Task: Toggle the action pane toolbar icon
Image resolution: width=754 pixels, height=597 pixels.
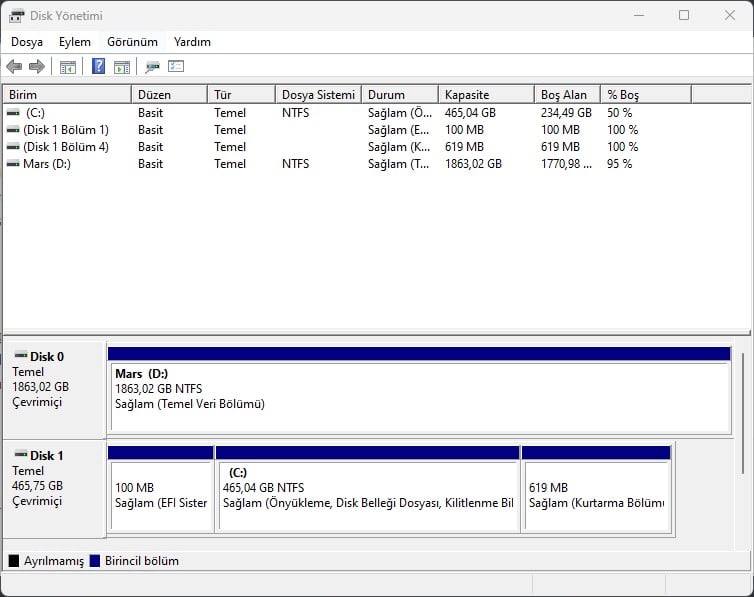Action: [x=122, y=67]
